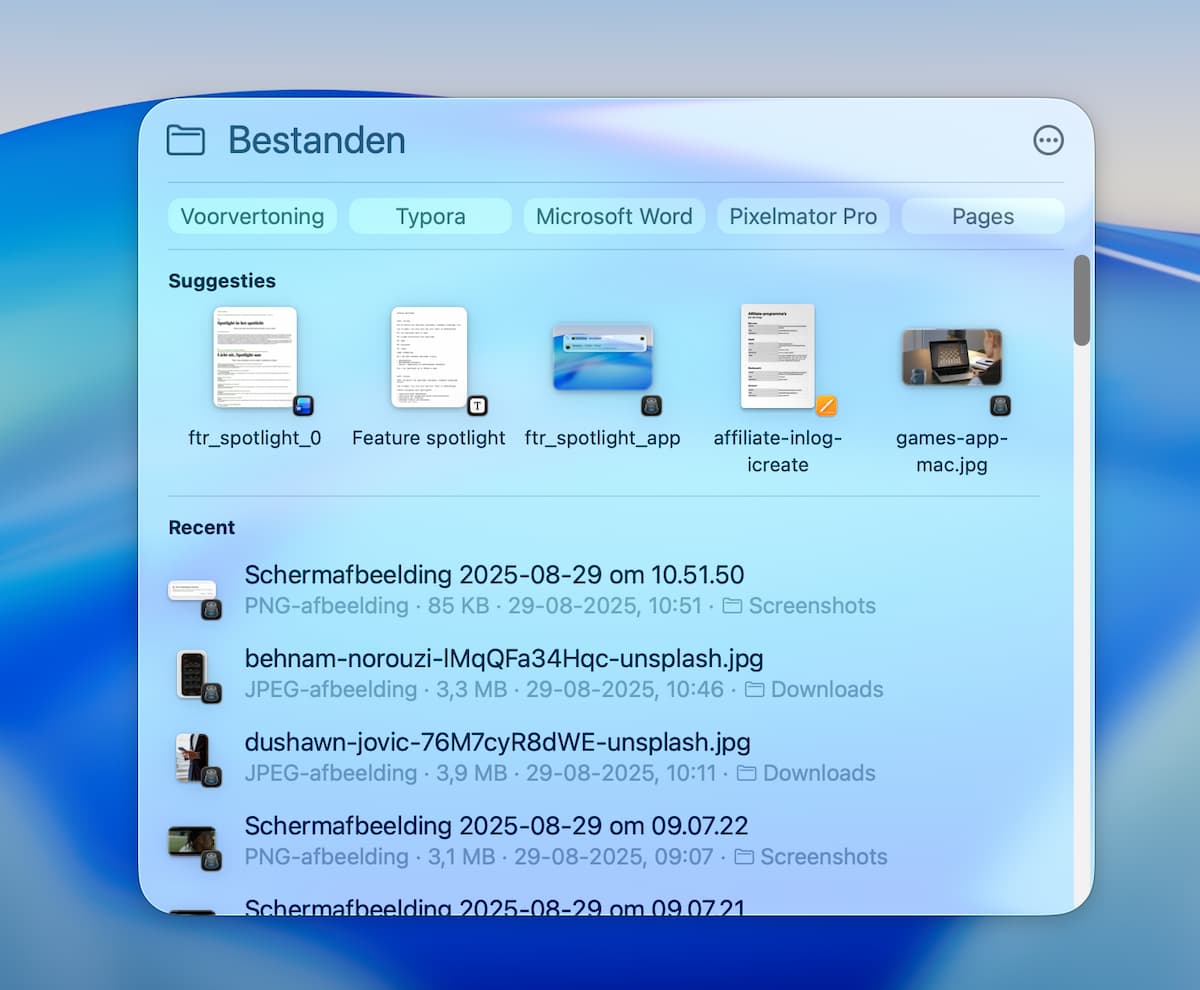Filter files by Pixelmator Pro
This screenshot has height=990, width=1200.
803,216
